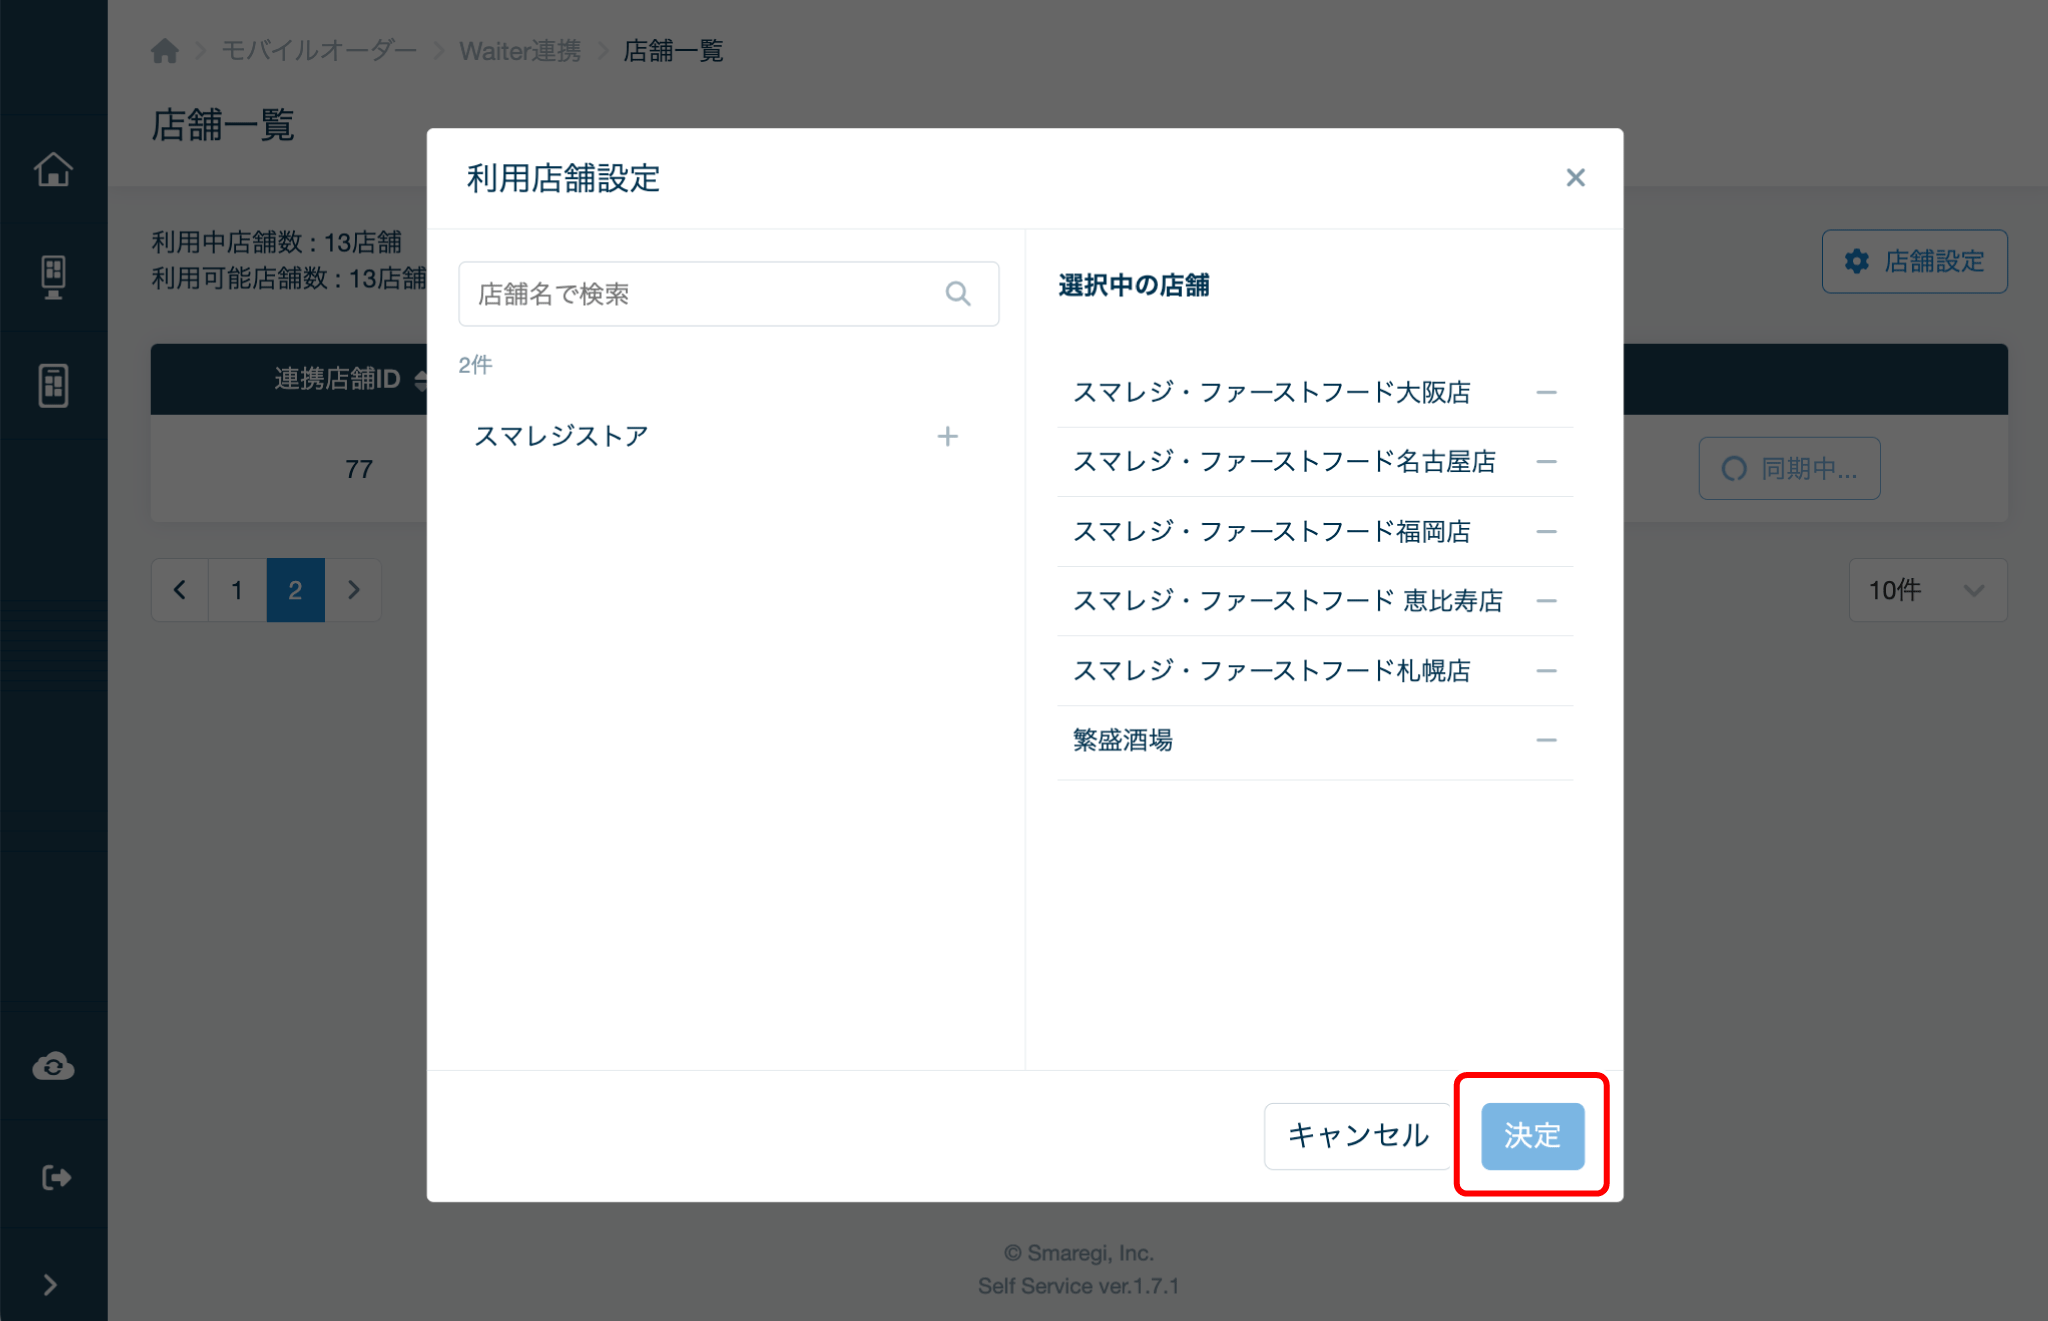
Task: Click the キャンセル button
Action: click(1357, 1135)
